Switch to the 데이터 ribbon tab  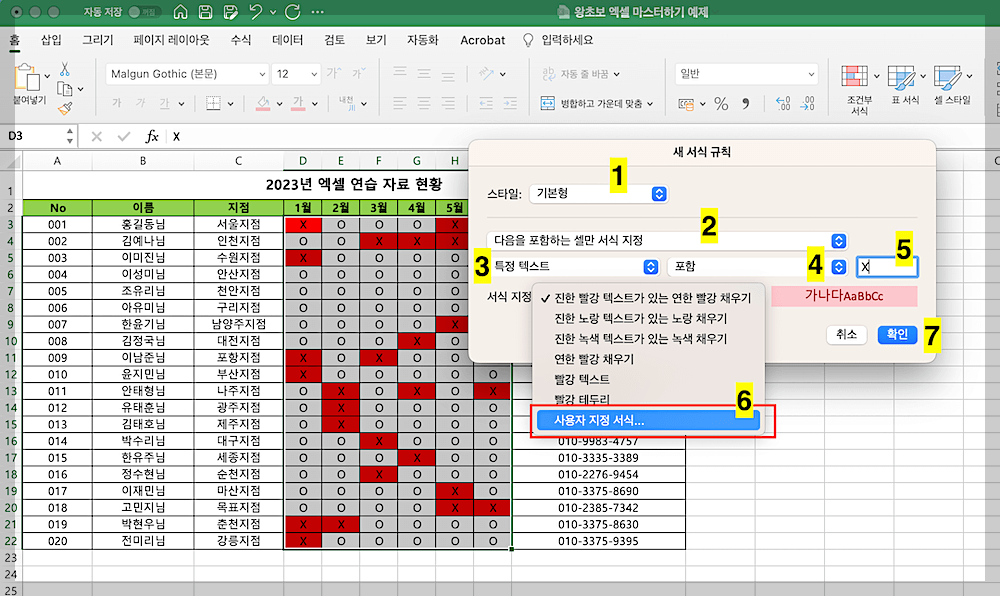pos(287,40)
